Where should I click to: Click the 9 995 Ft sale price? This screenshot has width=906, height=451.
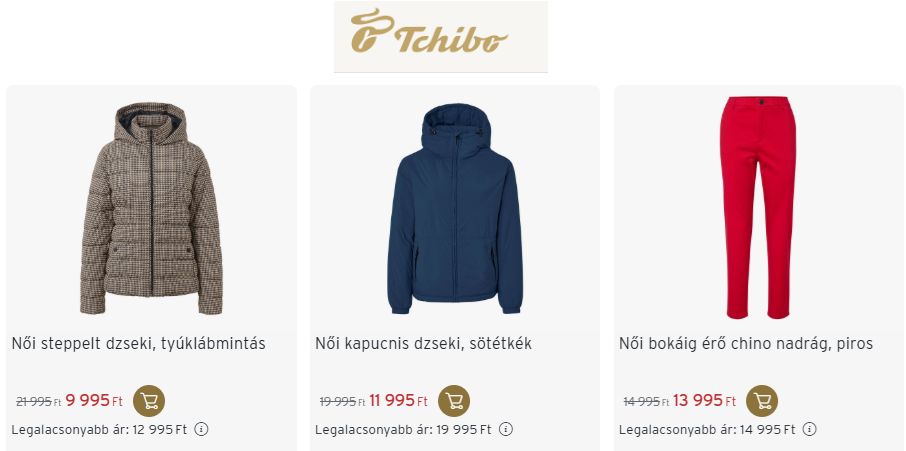[94, 400]
